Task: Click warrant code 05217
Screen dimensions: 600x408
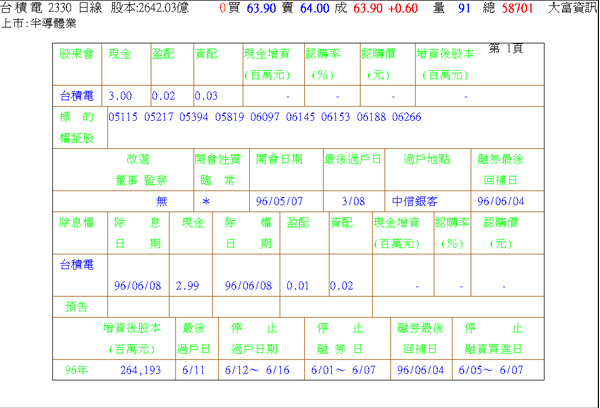Action: 158,117
